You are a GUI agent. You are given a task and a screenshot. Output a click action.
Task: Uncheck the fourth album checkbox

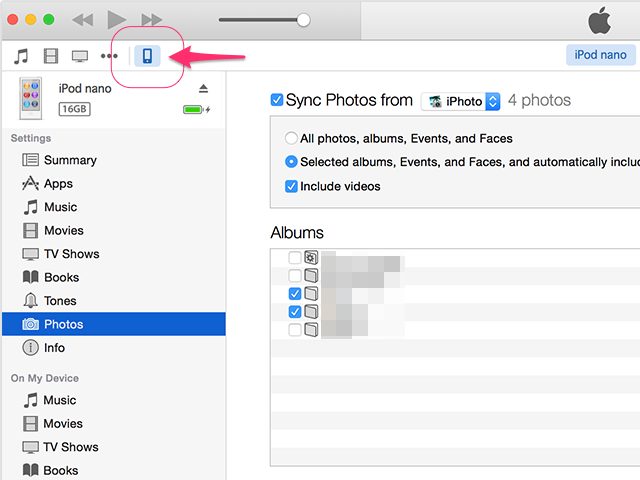coord(295,311)
